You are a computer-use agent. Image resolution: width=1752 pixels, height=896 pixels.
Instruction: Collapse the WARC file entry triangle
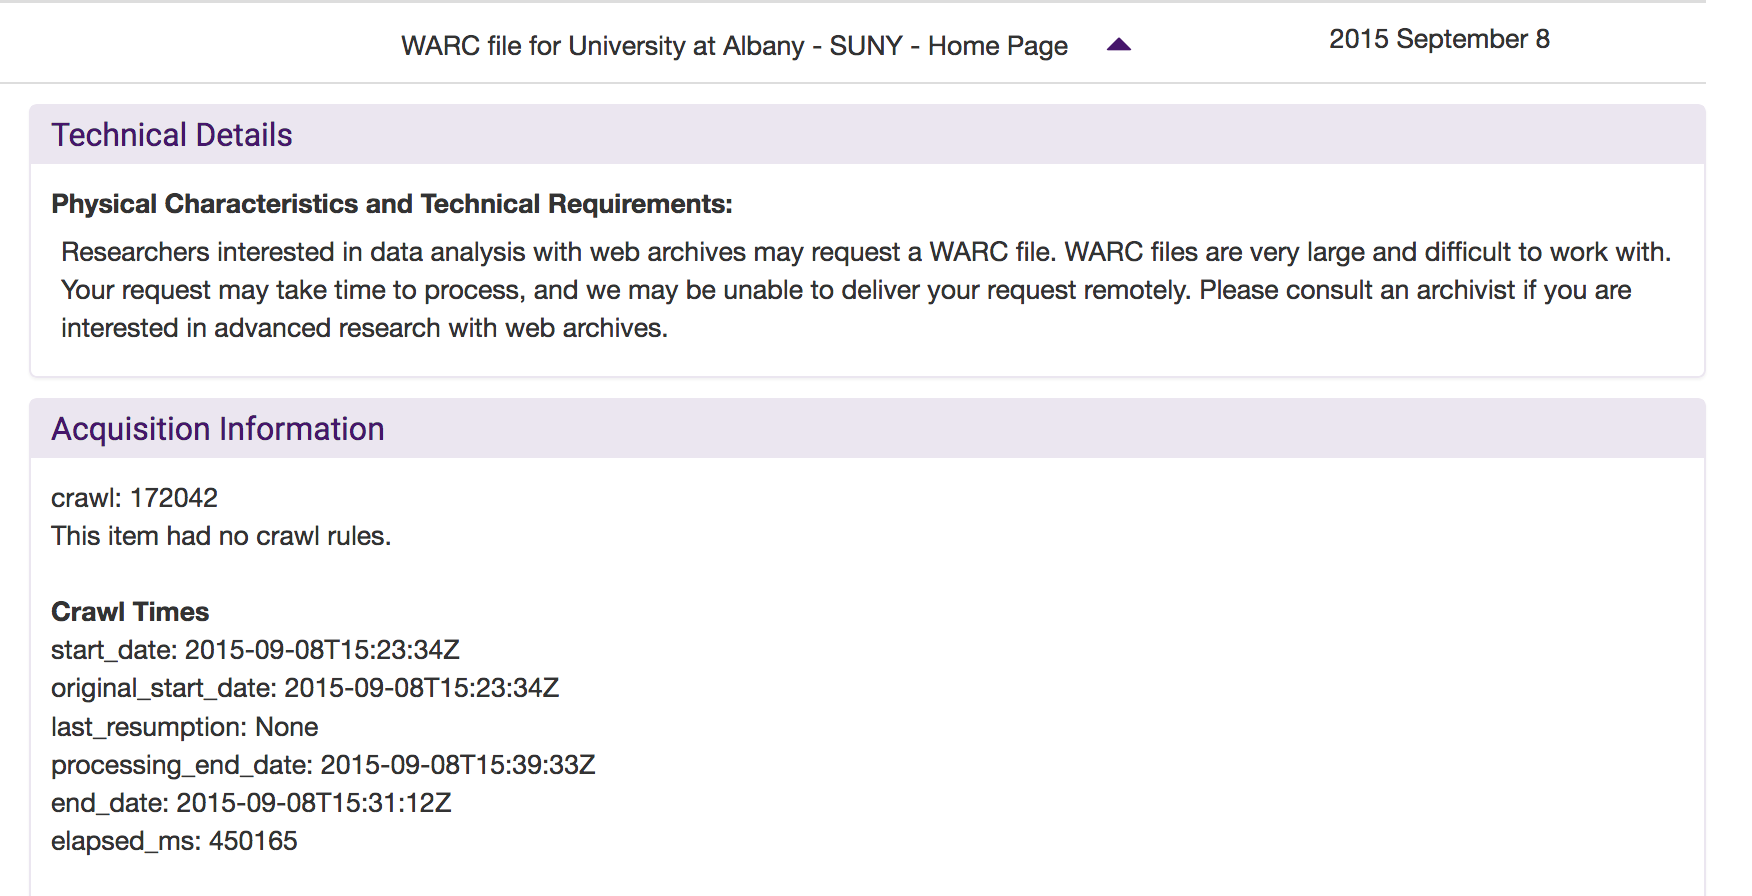pyautogui.click(x=1119, y=45)
